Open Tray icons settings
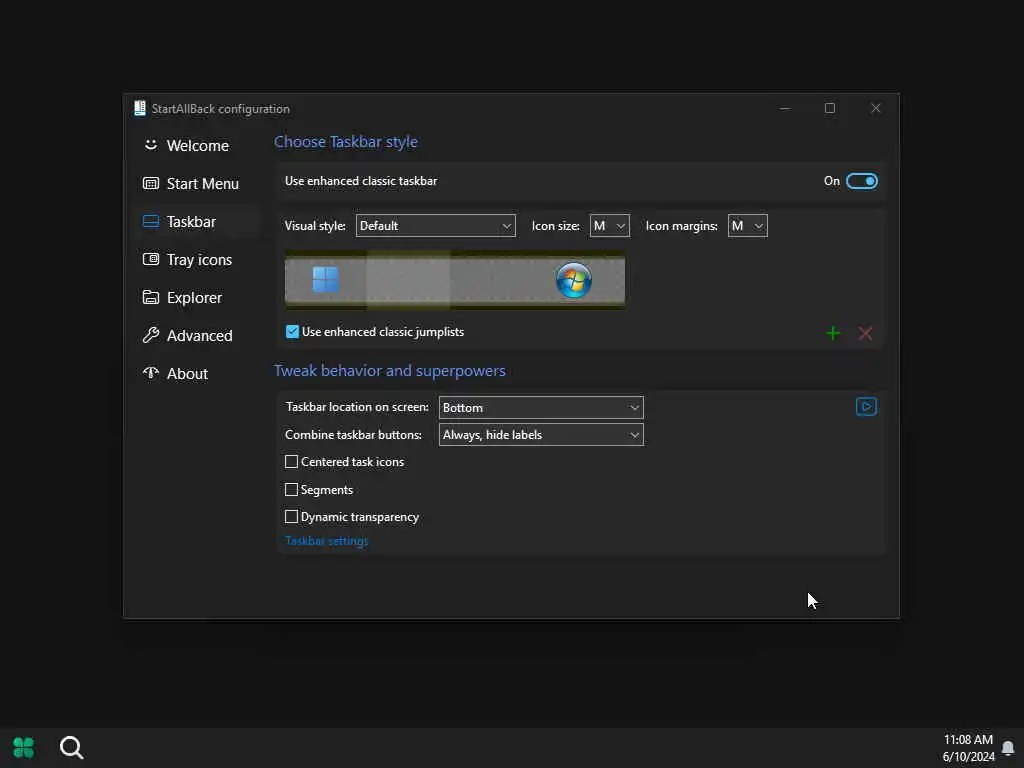Image resolution: width=1024 pixels, height=768 pixels. tap(187, 260)
